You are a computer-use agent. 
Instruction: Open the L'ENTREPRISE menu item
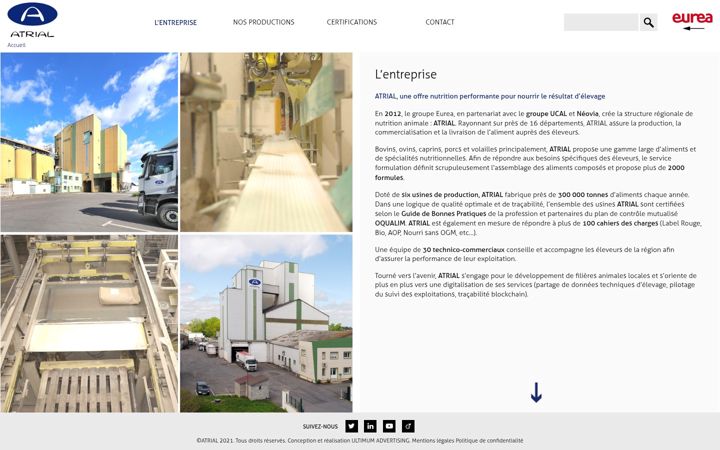pyautogui.click(x=175, y=22)
